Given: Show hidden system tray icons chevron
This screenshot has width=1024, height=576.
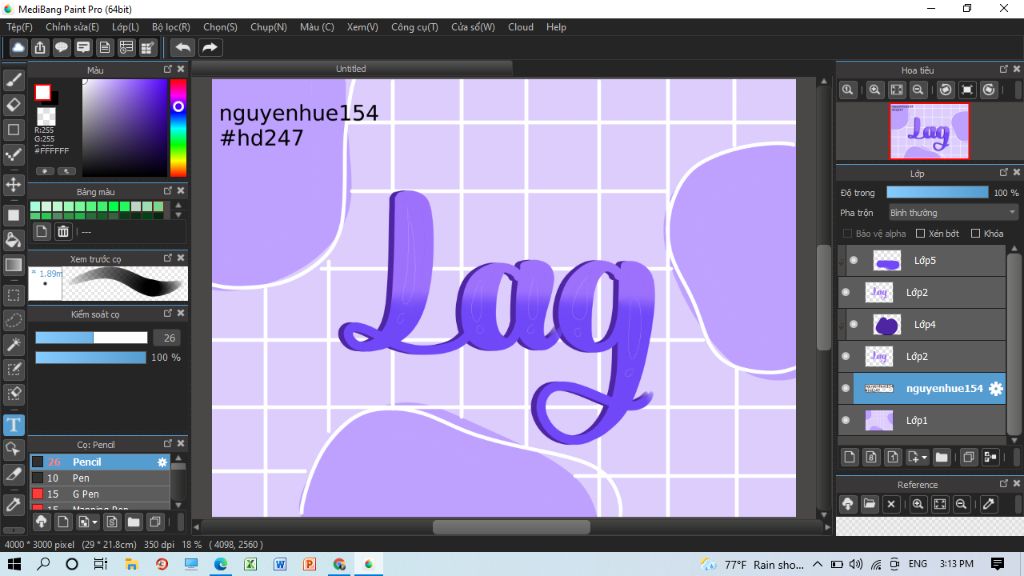Looking at the screenshot, I should click(817, 564).
